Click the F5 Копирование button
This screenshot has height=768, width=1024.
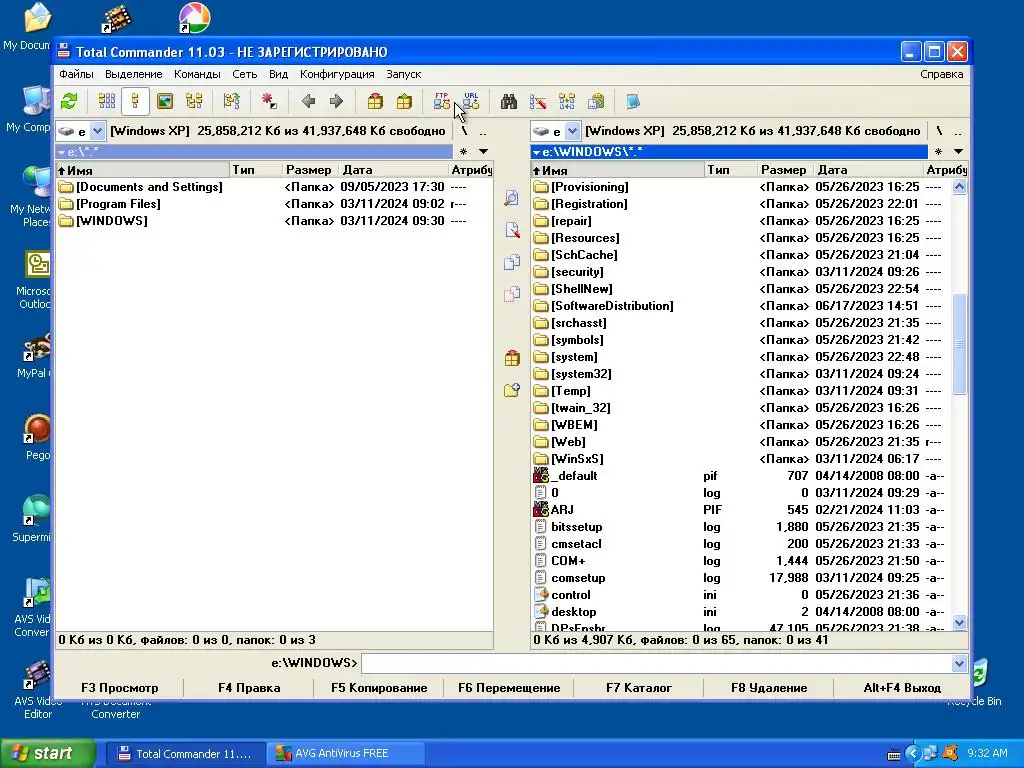379,688
